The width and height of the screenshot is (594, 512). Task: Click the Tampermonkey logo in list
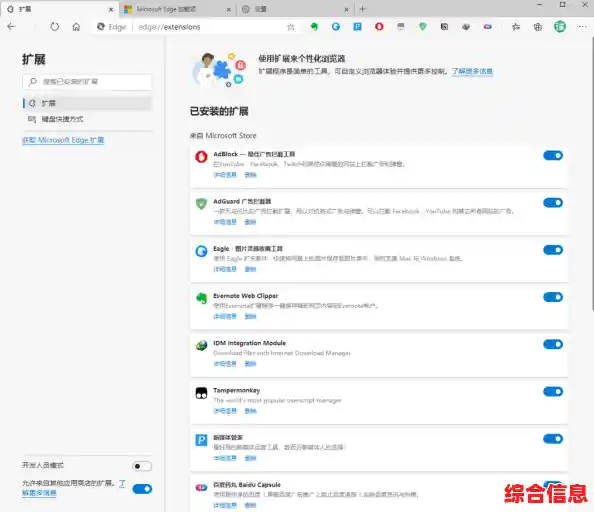(201, 393)
